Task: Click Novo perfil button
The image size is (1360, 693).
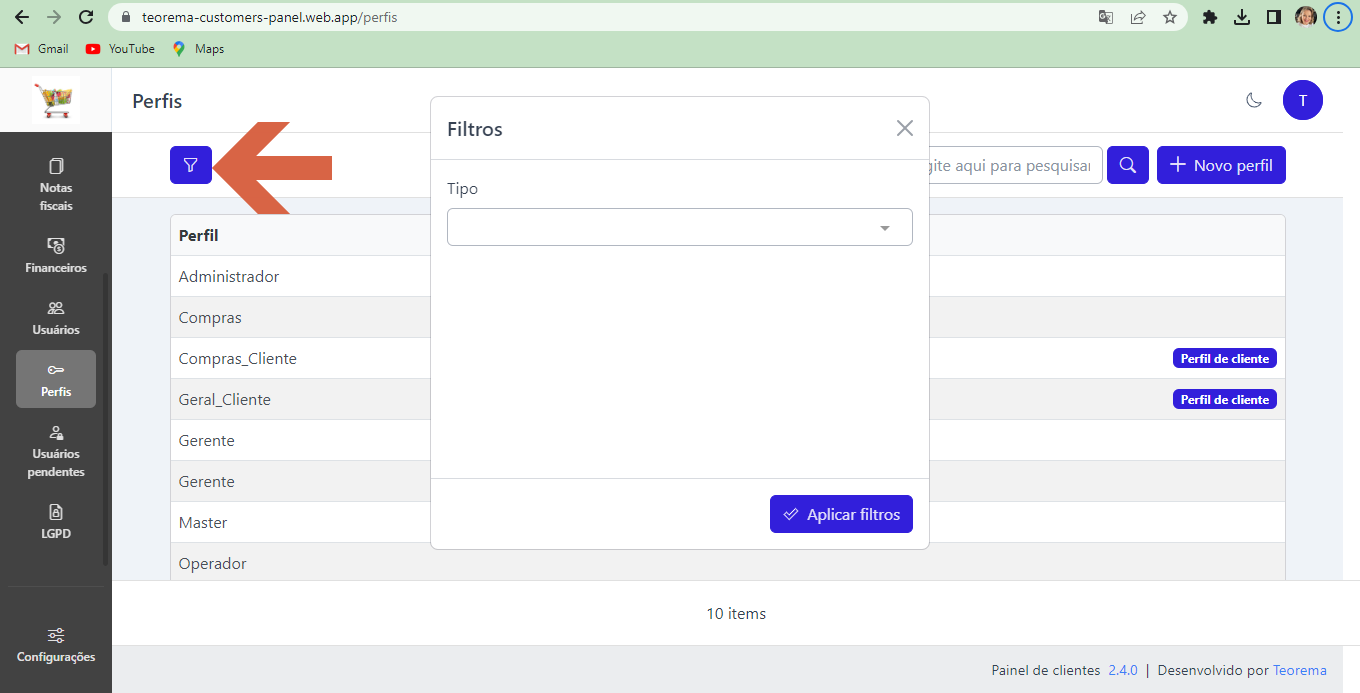Action: [1221, 165]
